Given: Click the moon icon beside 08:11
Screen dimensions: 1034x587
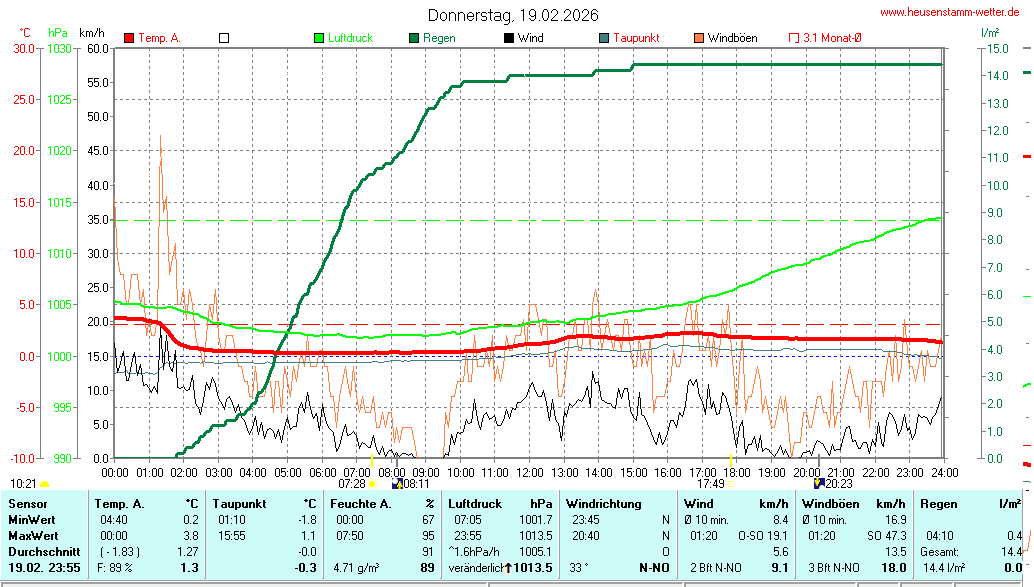Looking at the screenshot, I should (x=397, y=484).
